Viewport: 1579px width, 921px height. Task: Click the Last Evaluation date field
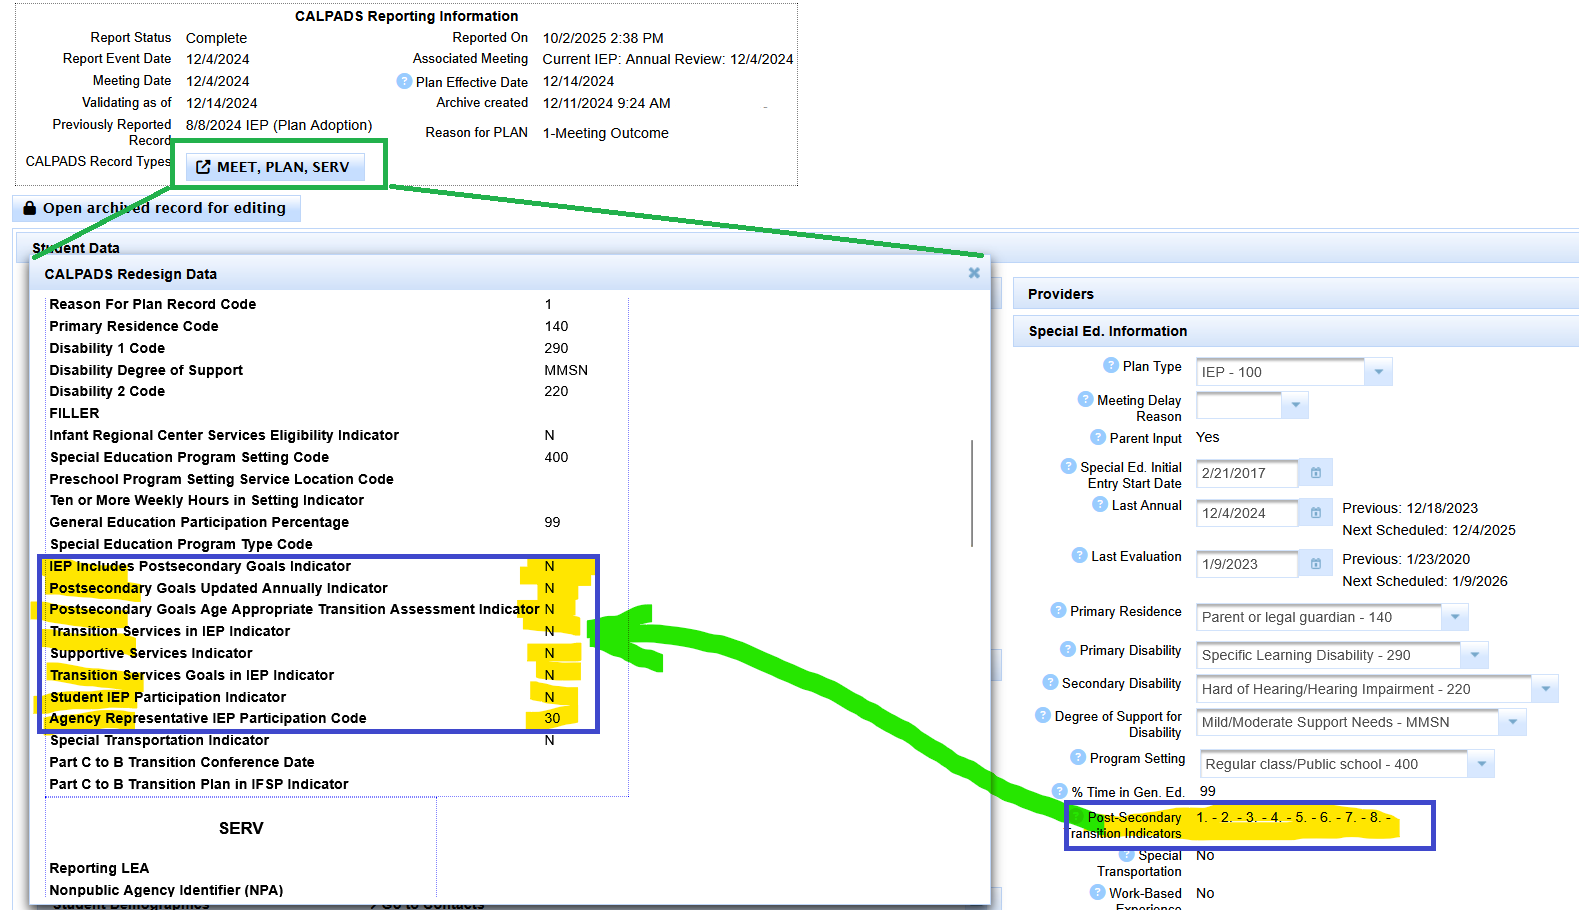(1246, 564)
